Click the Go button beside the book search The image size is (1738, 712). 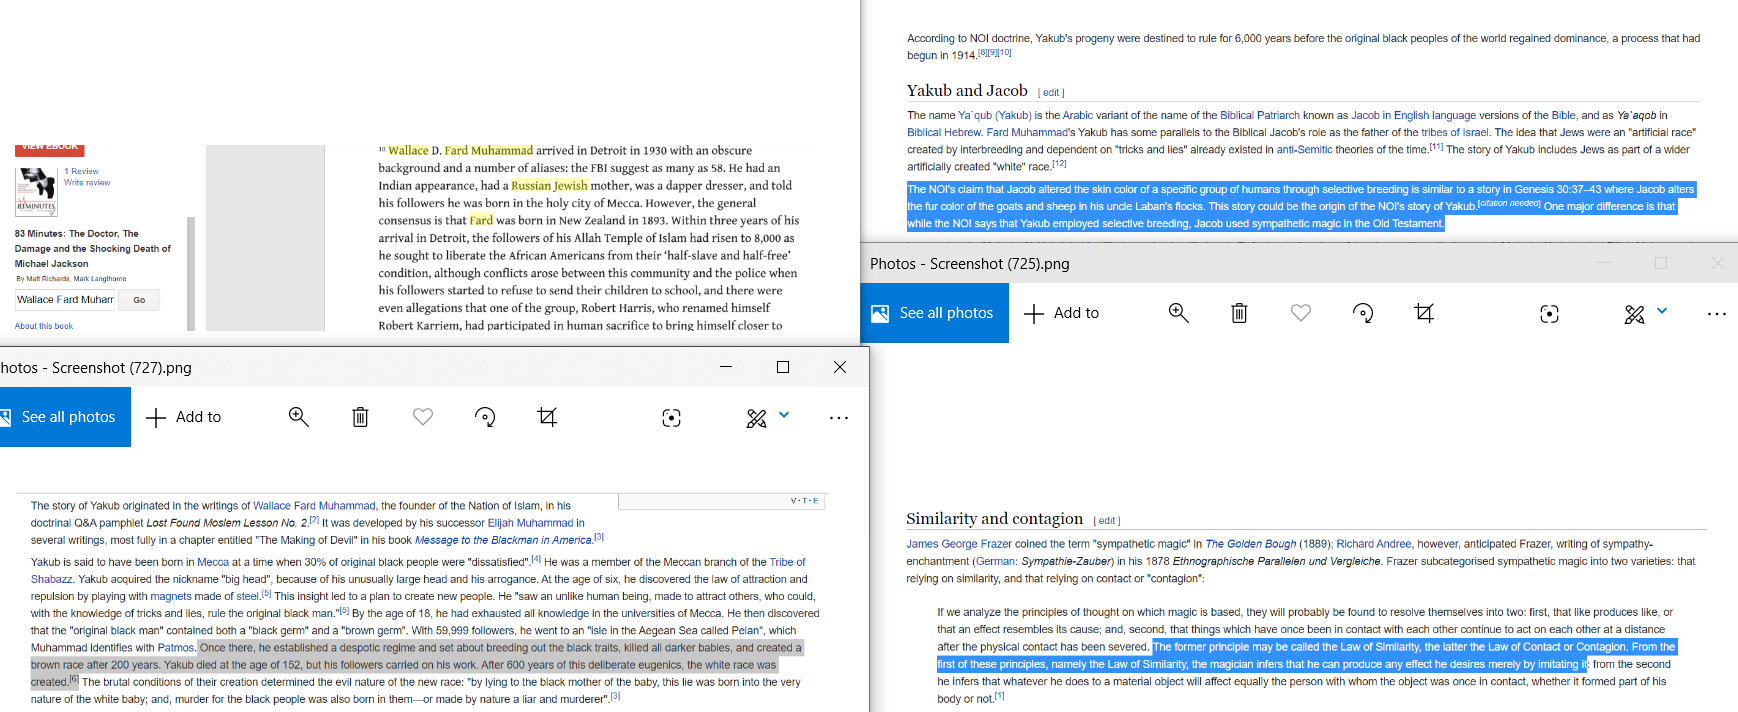(x=139, y=300)
